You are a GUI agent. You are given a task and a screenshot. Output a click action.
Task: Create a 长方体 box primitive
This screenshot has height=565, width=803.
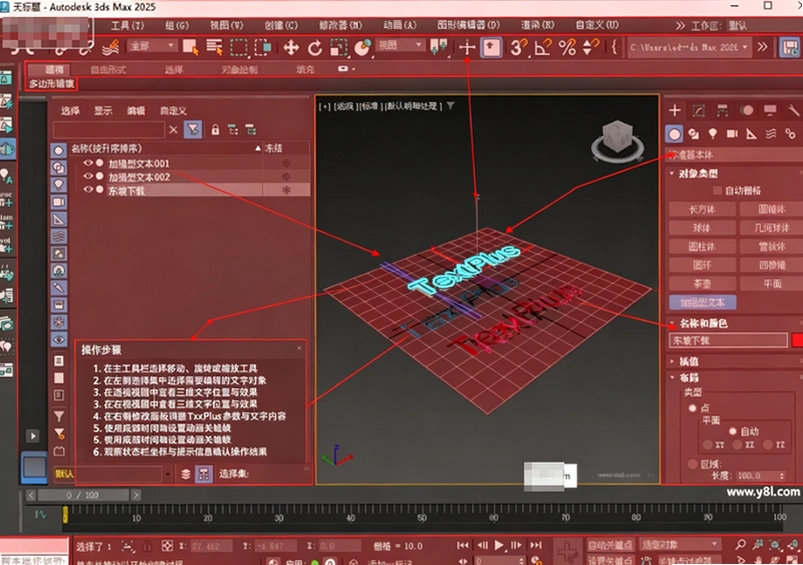click(702, 209)
